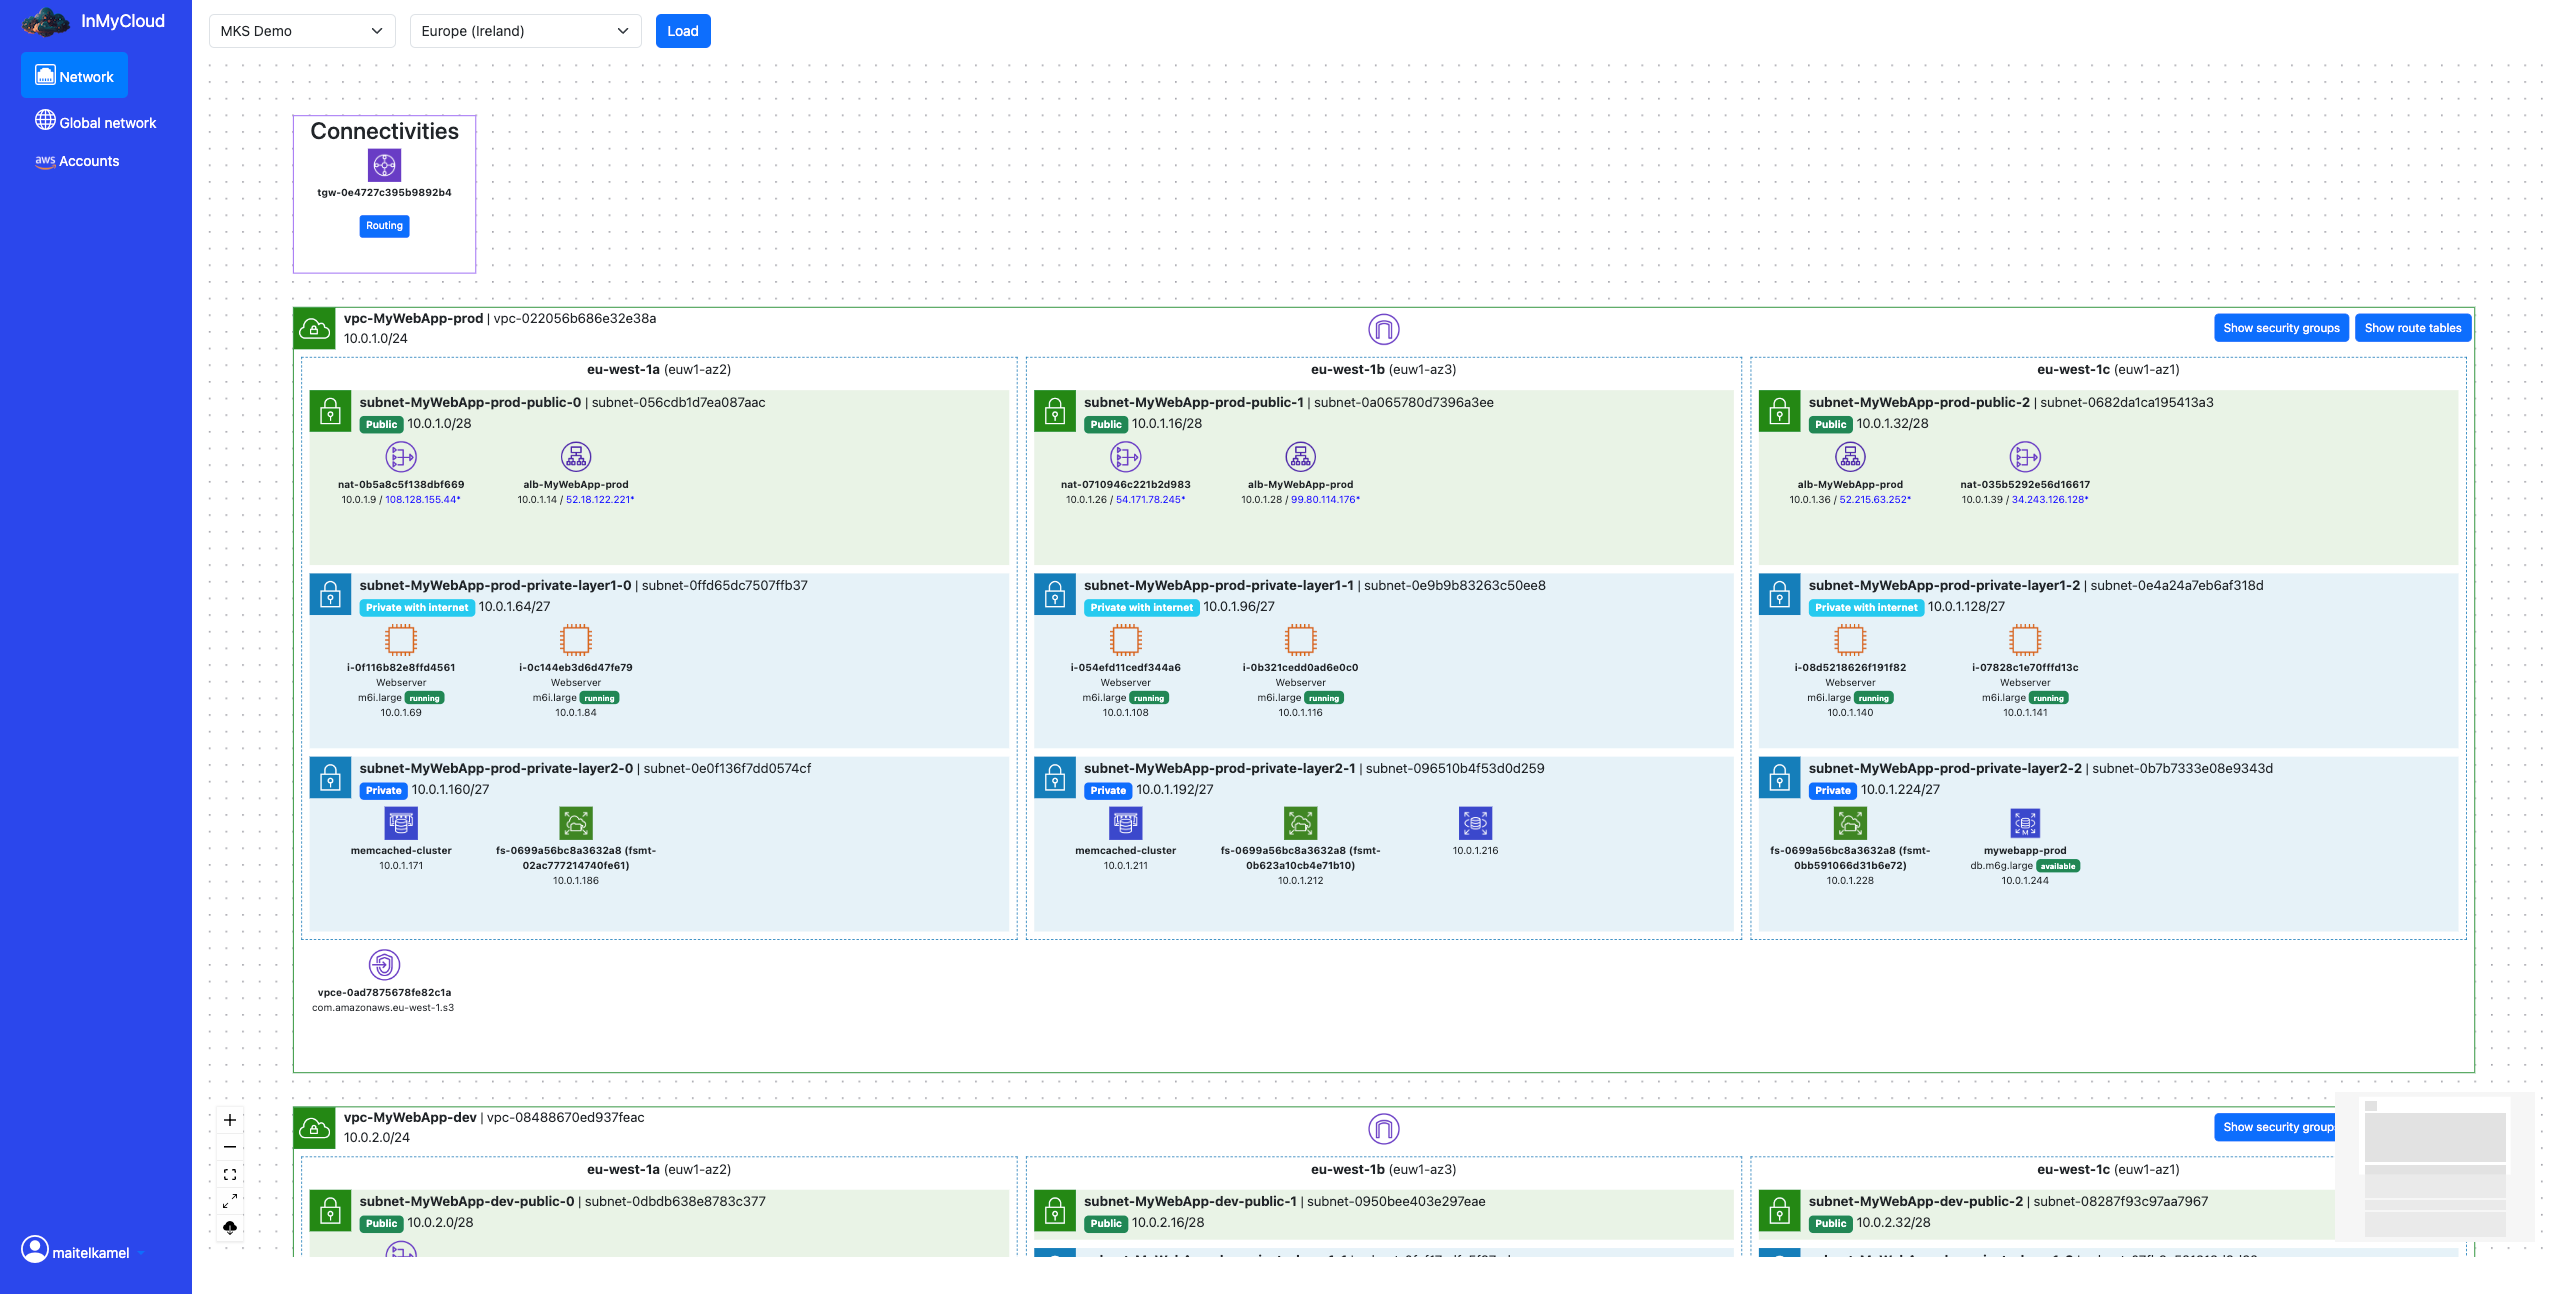2560x1294 pixels.
Task: Click alb-MyWebApp-prod icon in public-1 subnet
Action: coord(1300,457)
